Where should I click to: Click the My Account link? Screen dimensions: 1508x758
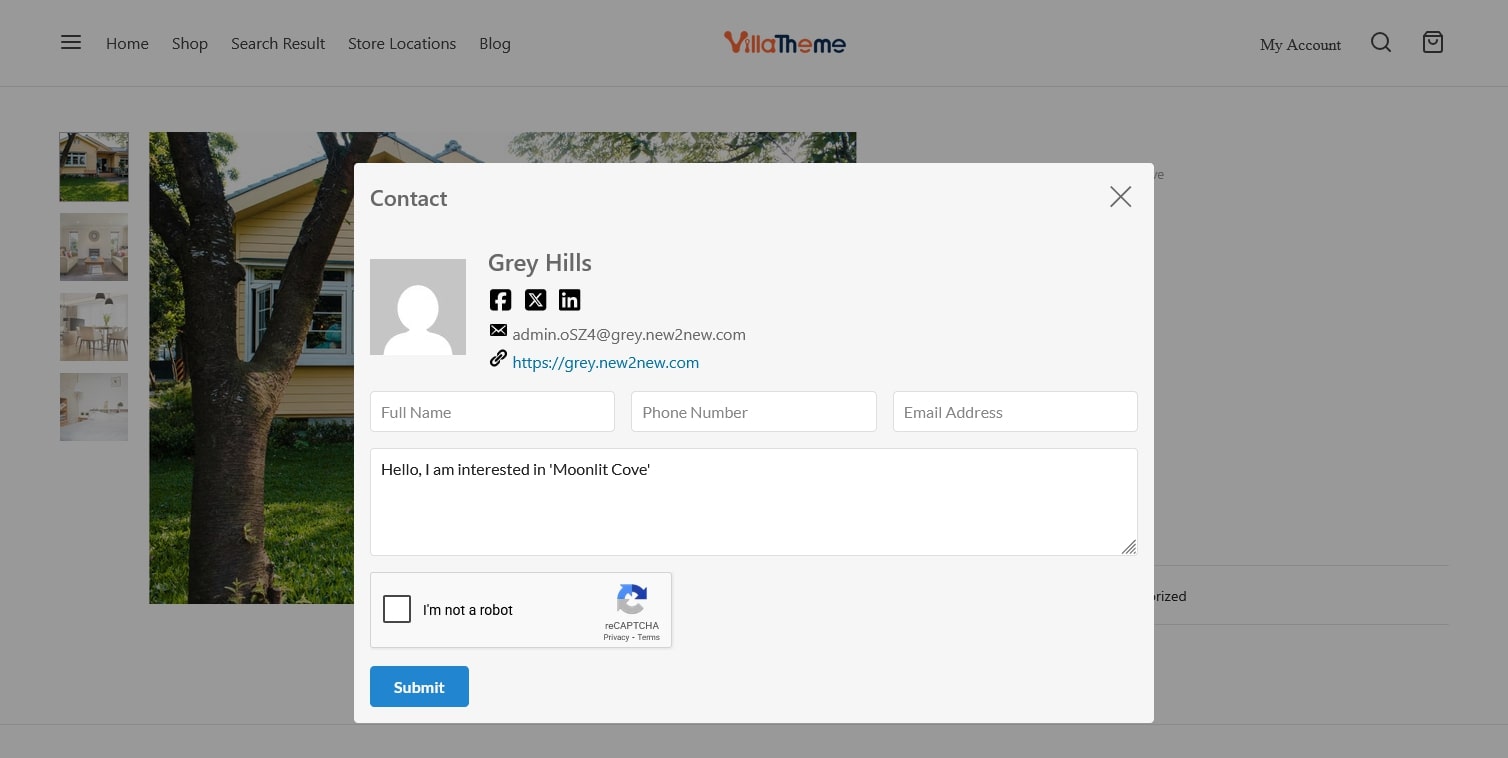(x=1300, y=45)
